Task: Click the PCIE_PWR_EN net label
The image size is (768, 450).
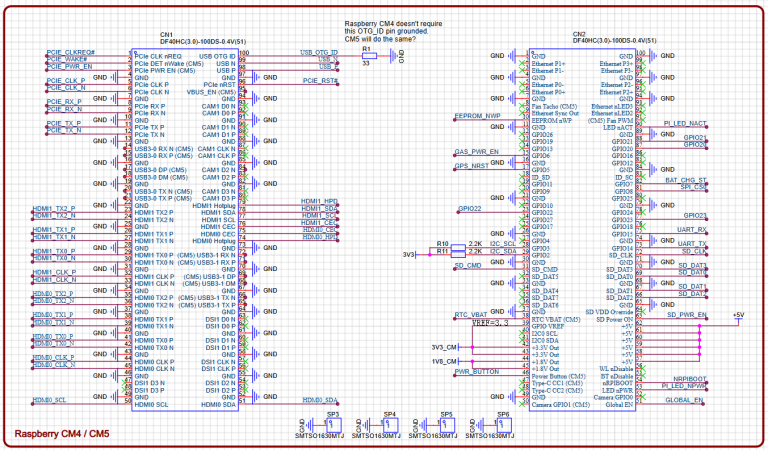Action: (70, 67)
